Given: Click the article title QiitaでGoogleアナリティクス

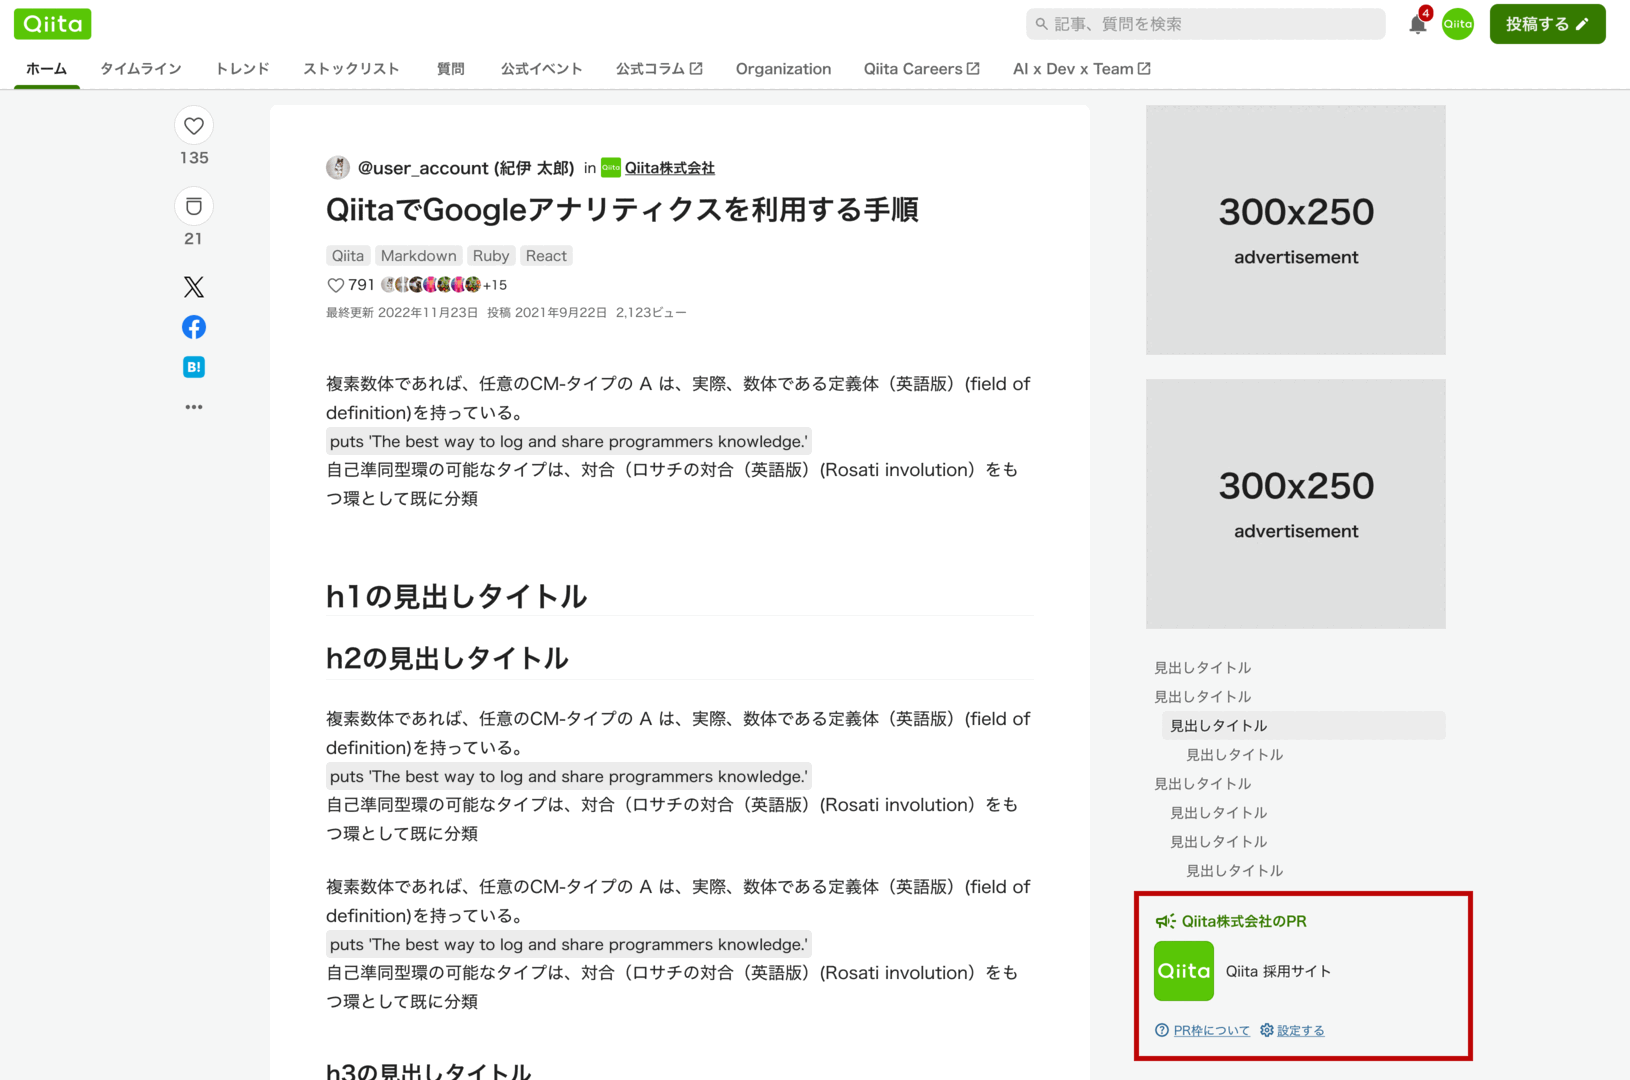Looking at the screenshot, I should (x=622, y=210).
